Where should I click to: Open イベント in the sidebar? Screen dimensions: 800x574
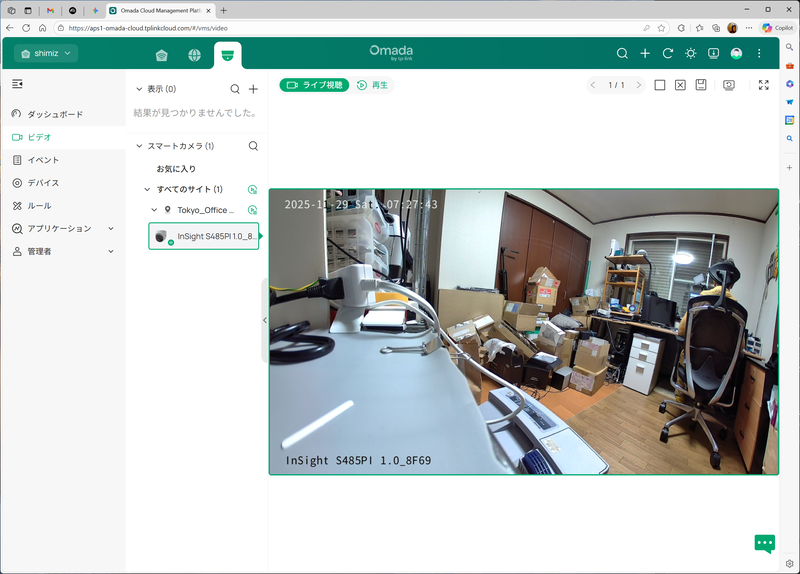[63, 160]
